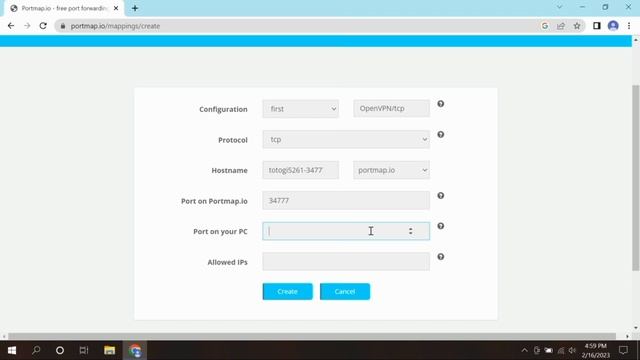Reload the portmap.io page

coord(43,26)
